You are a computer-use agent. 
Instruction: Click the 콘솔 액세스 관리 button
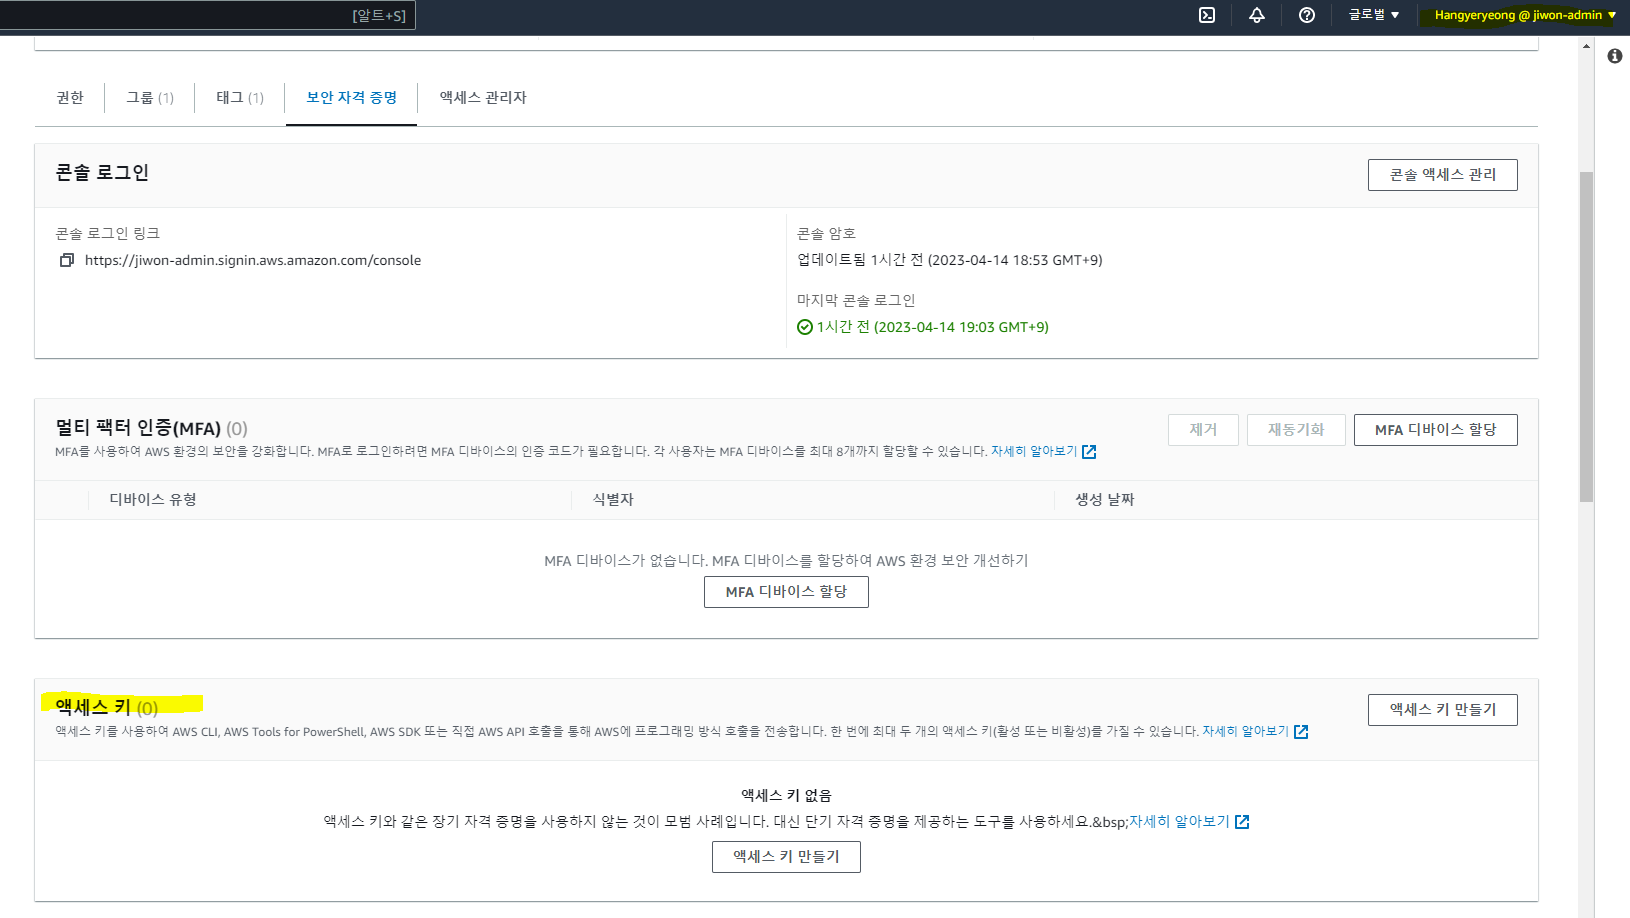point(1442,175)
